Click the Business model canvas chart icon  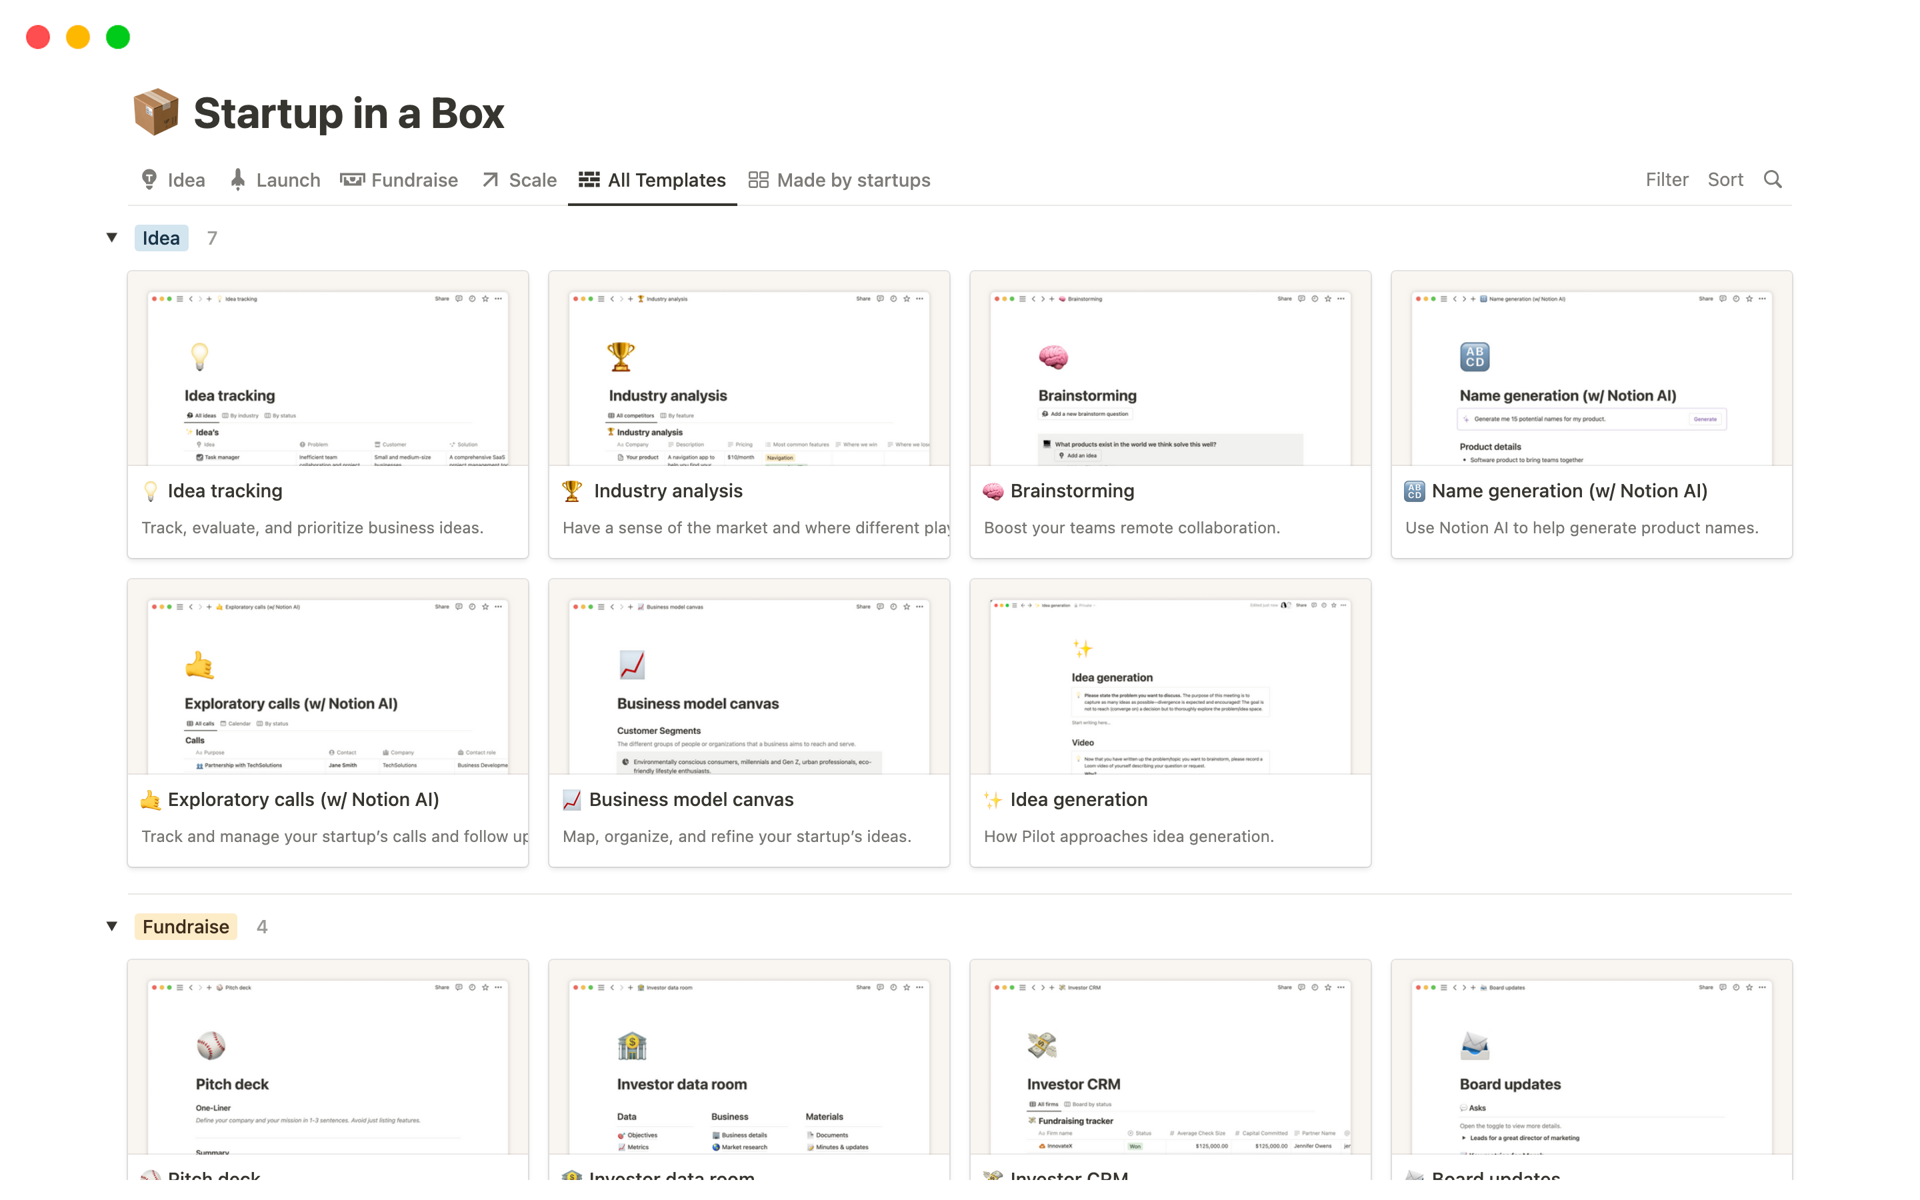(572, 798)
